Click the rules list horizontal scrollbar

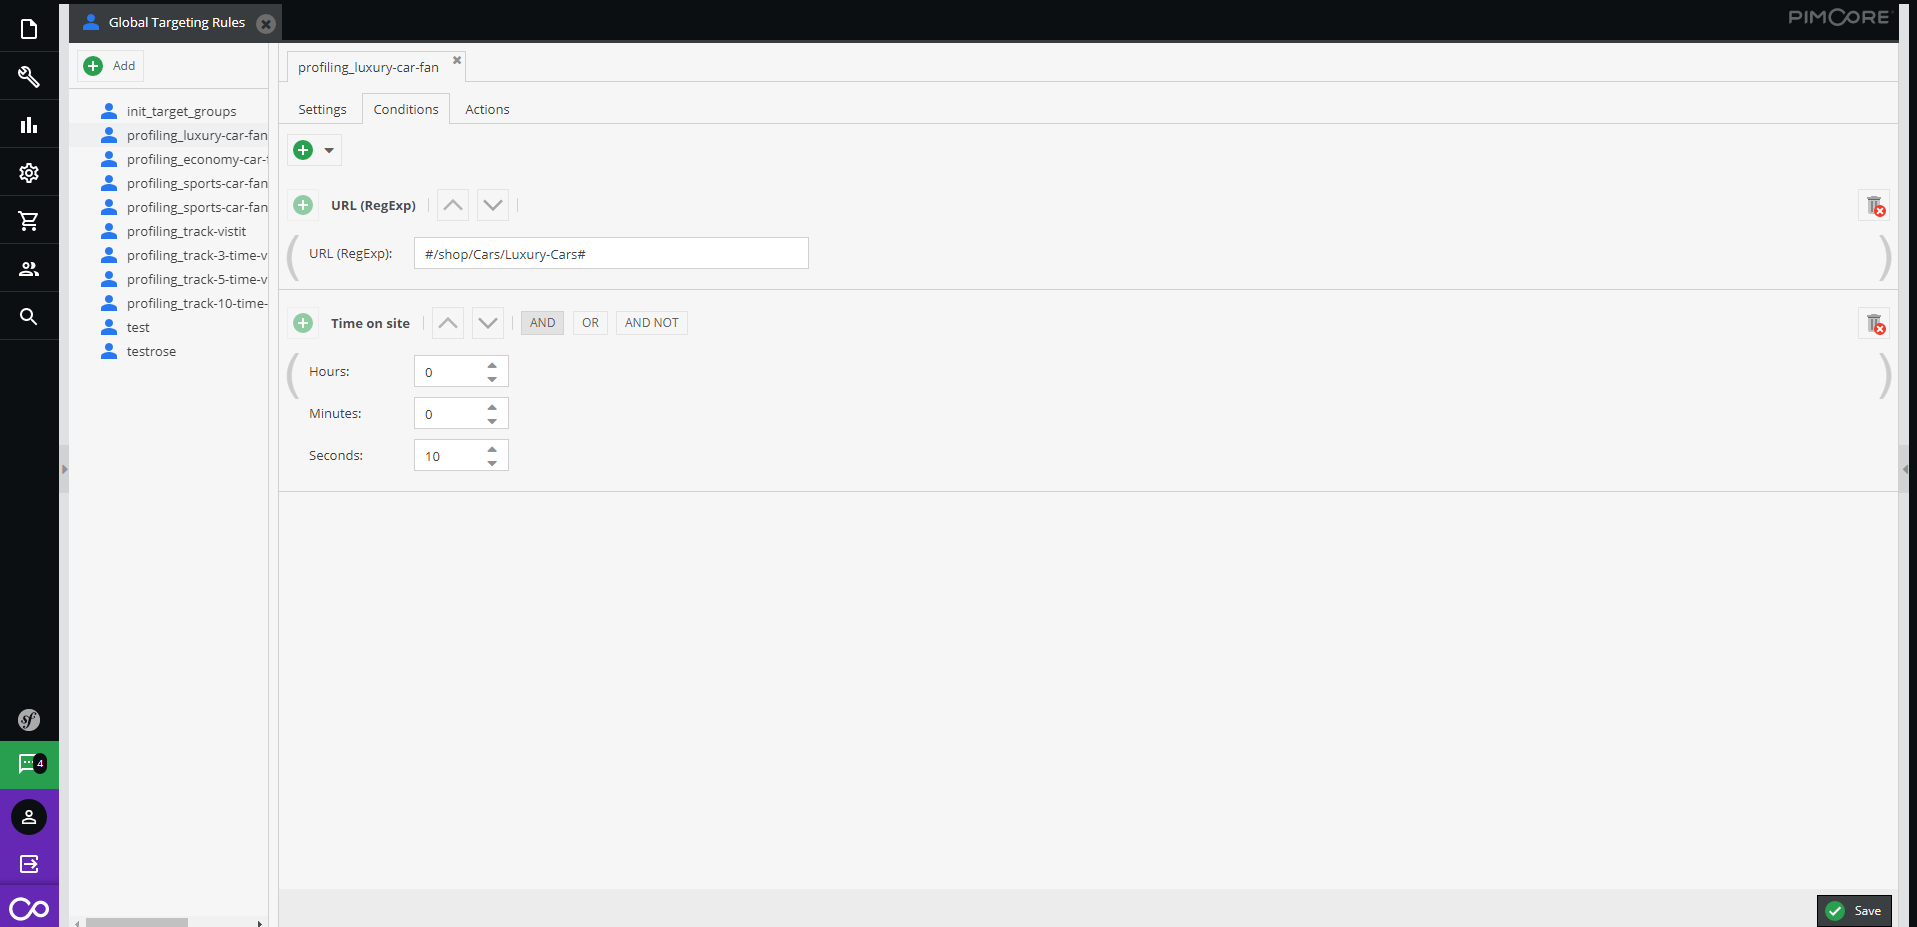137,922
